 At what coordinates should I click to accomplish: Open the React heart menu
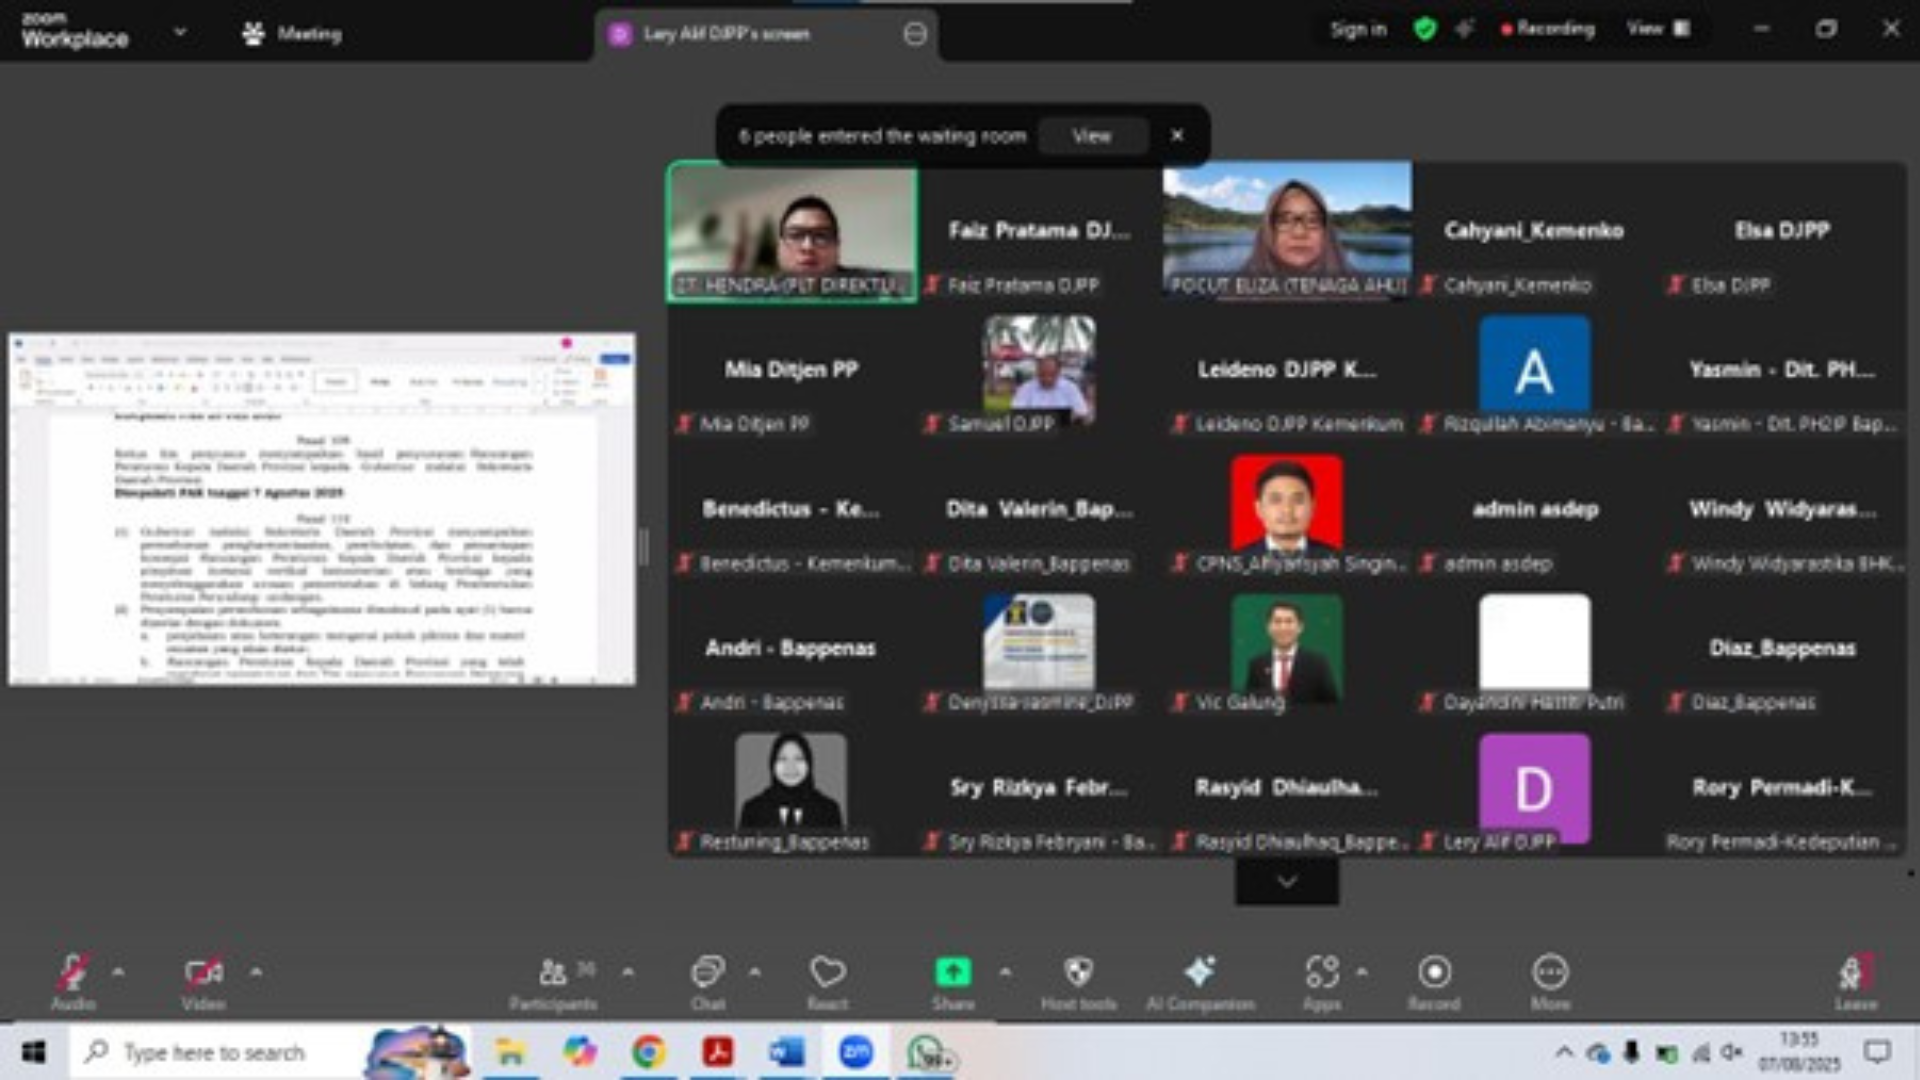pos(828,981)
